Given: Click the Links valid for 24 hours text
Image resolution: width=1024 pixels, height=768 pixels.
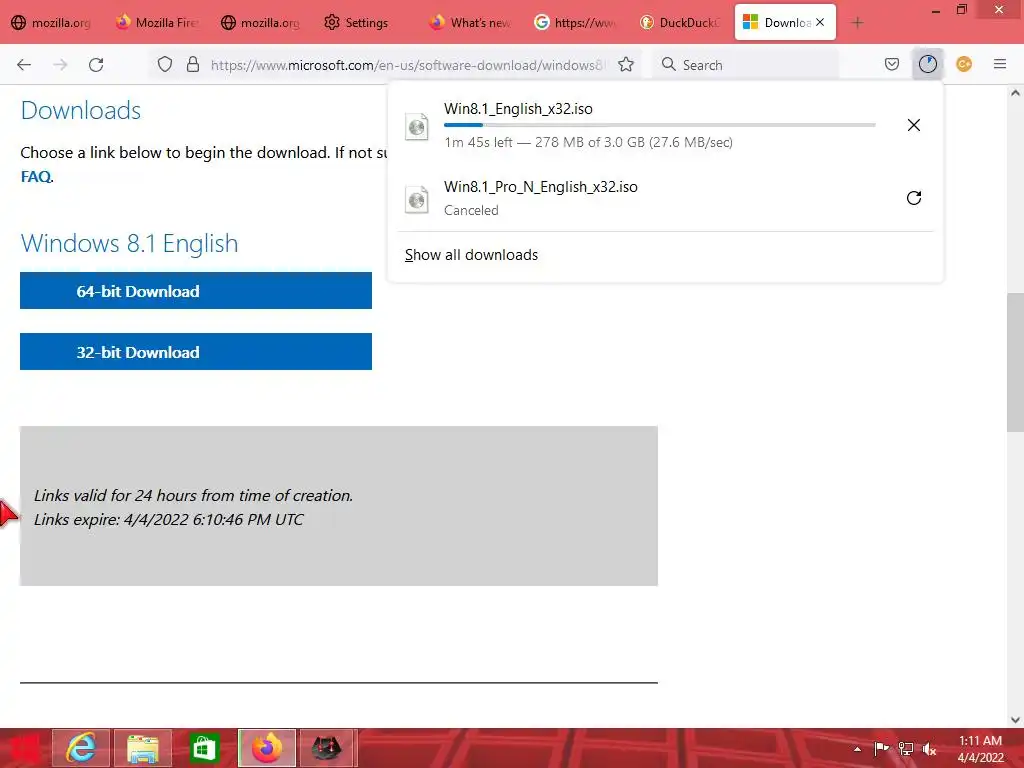Looking at the screenshot, I should [193, 496].
